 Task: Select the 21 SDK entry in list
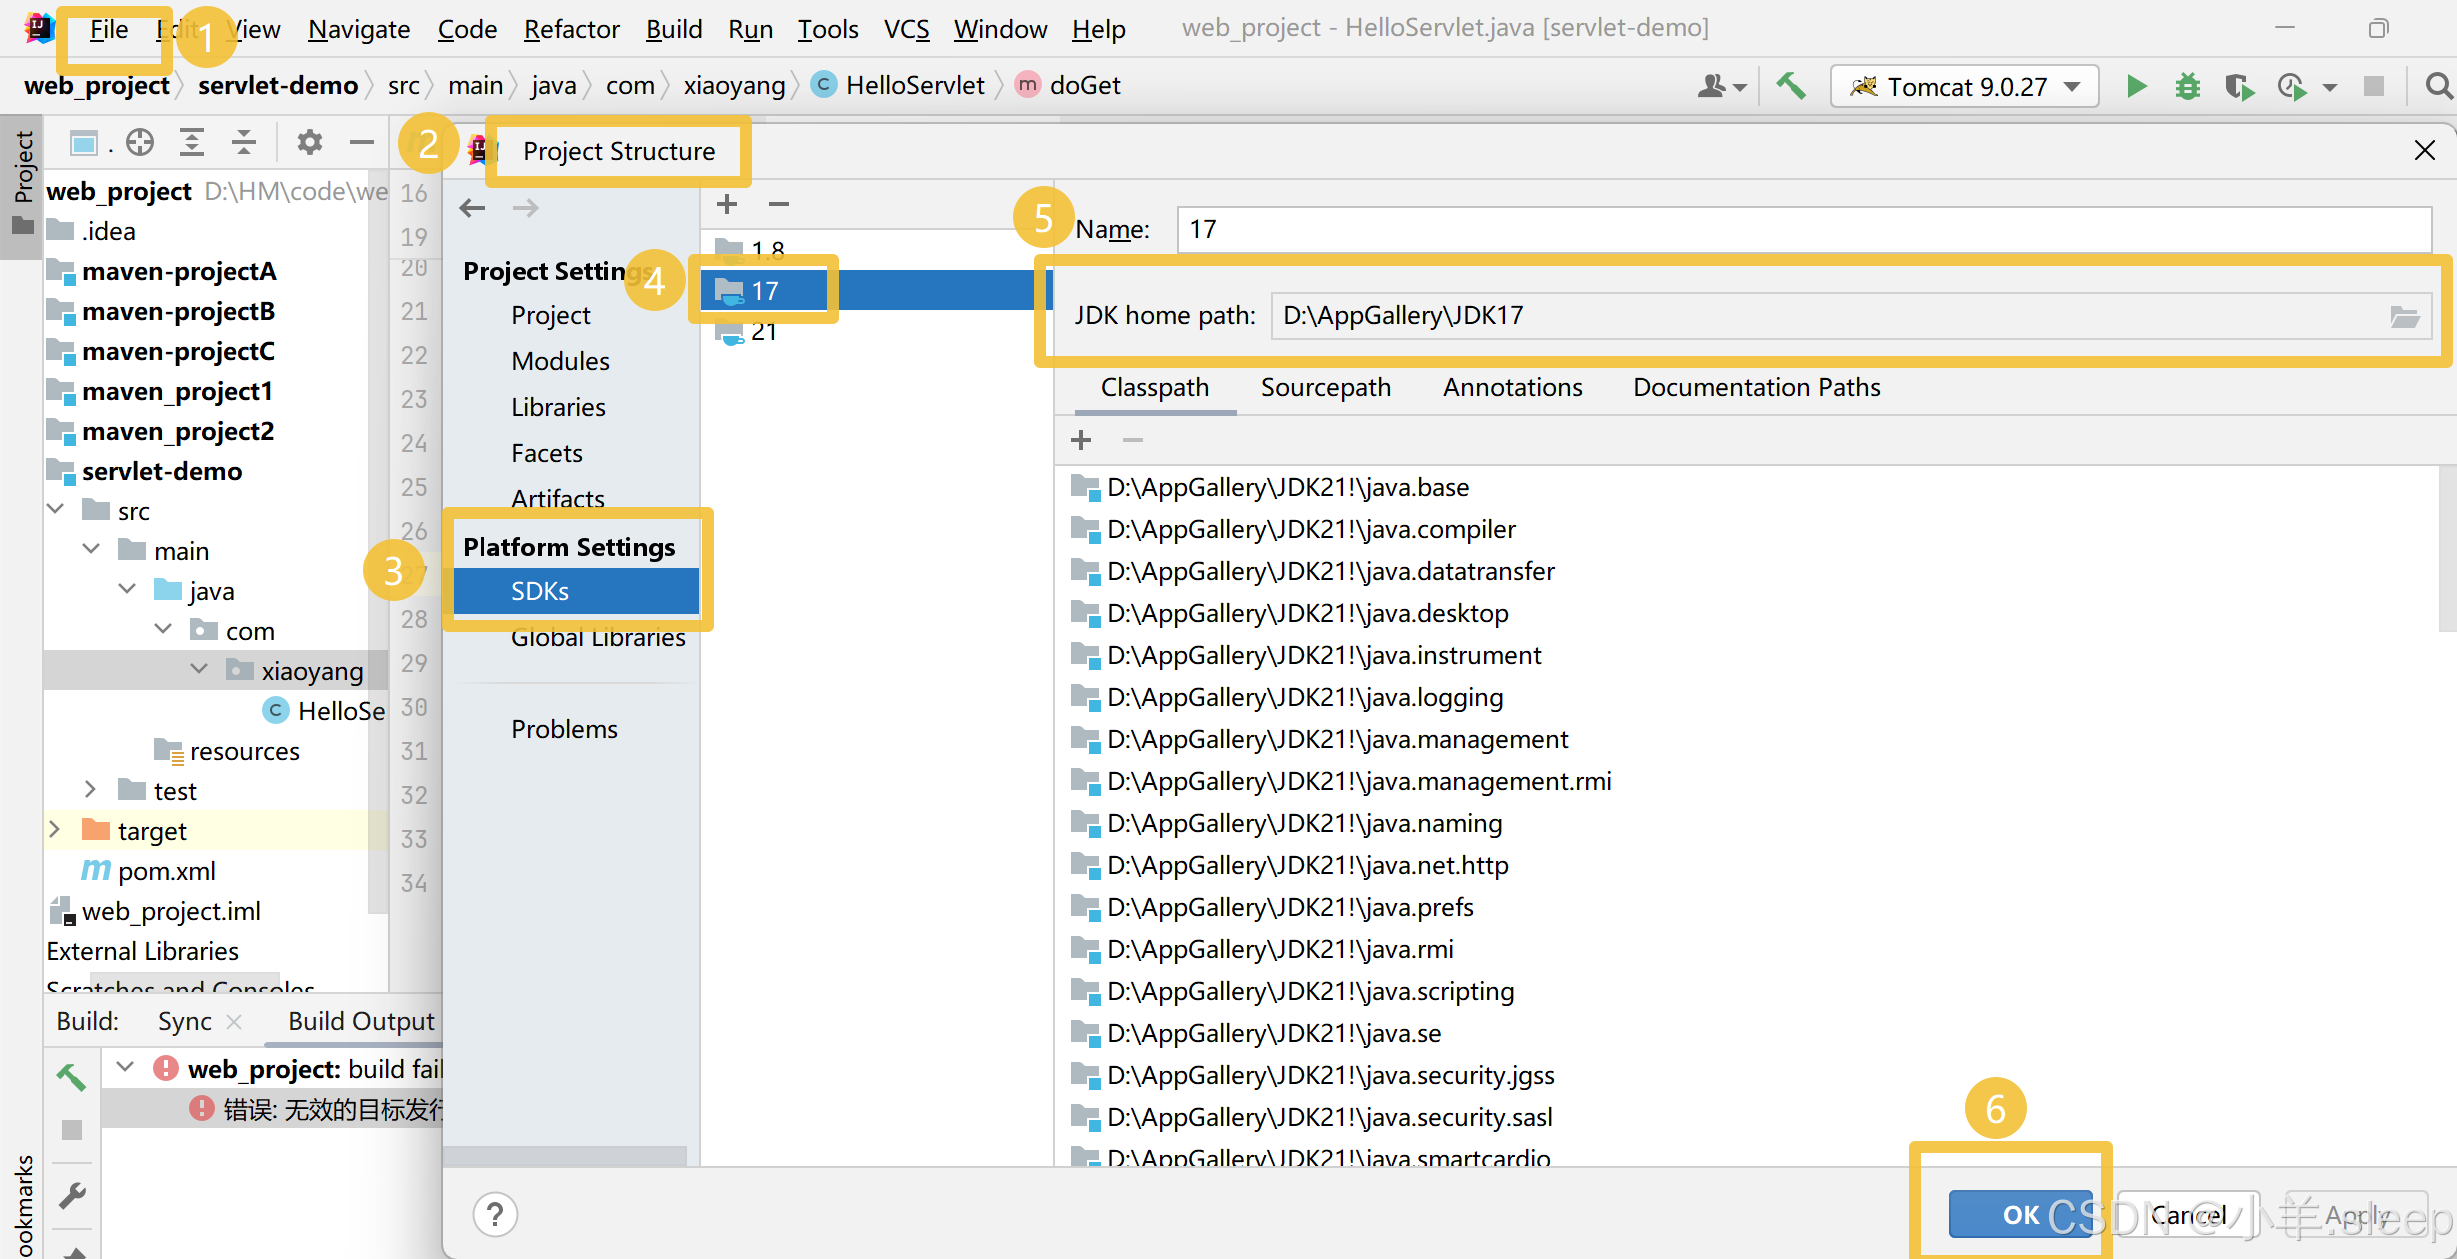pyautogui.click(x=763, y=332)
